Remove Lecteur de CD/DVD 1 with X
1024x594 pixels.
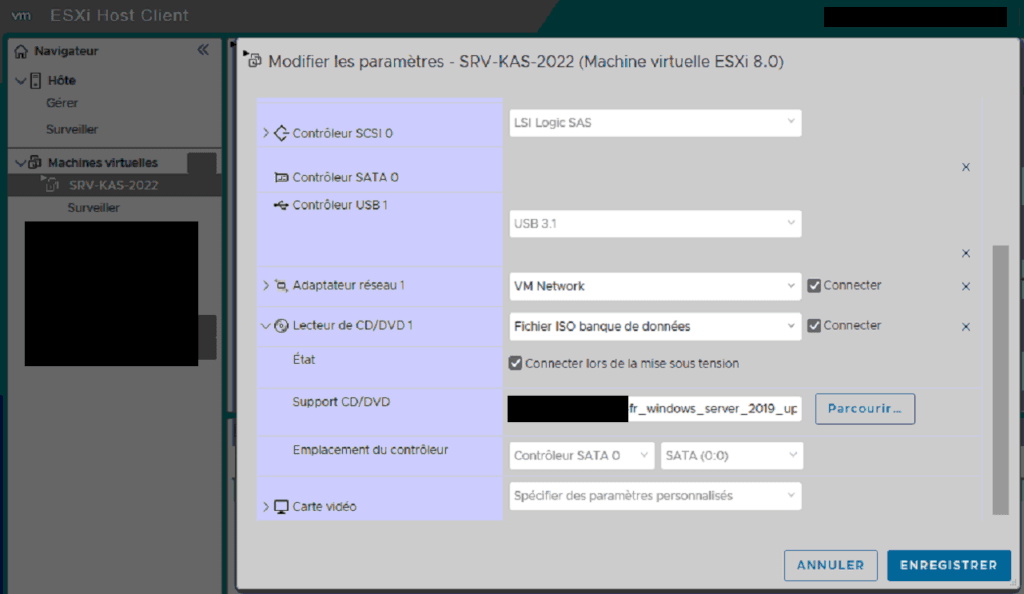coord(966,326)
